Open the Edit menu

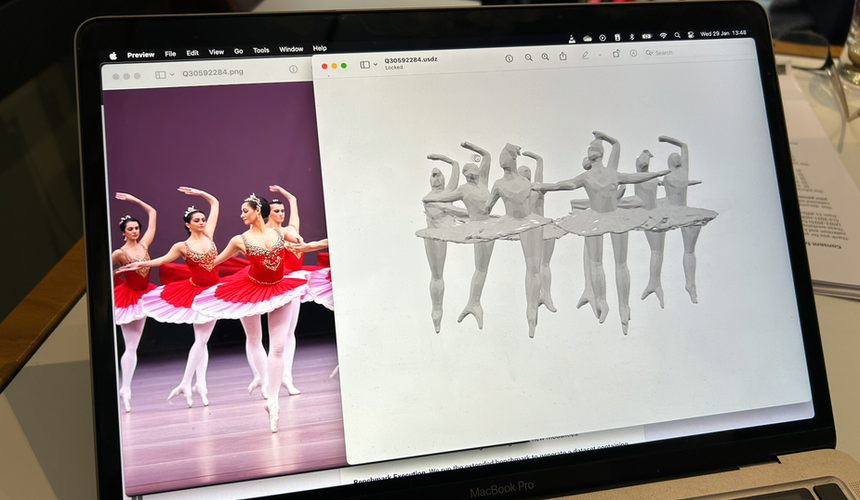click(193, 53)
